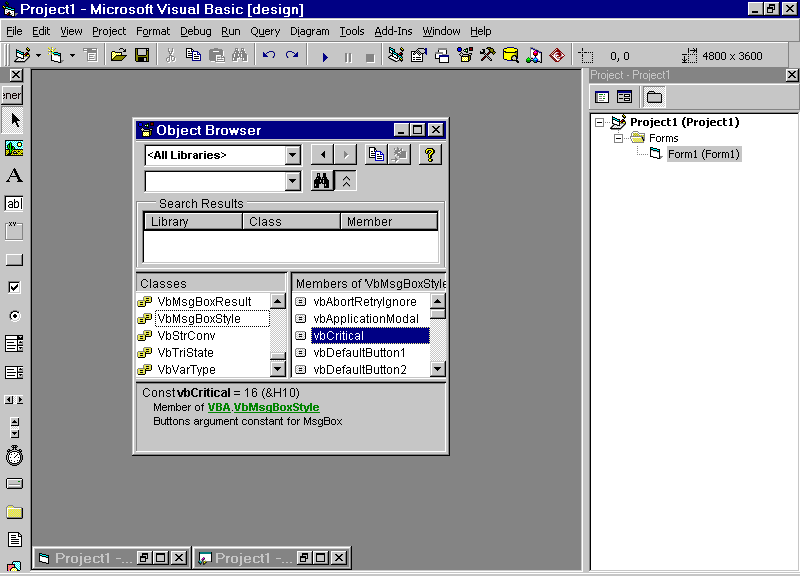
Task: Click Classes list scroll down arrow
Action: click(x=278, y=369)
